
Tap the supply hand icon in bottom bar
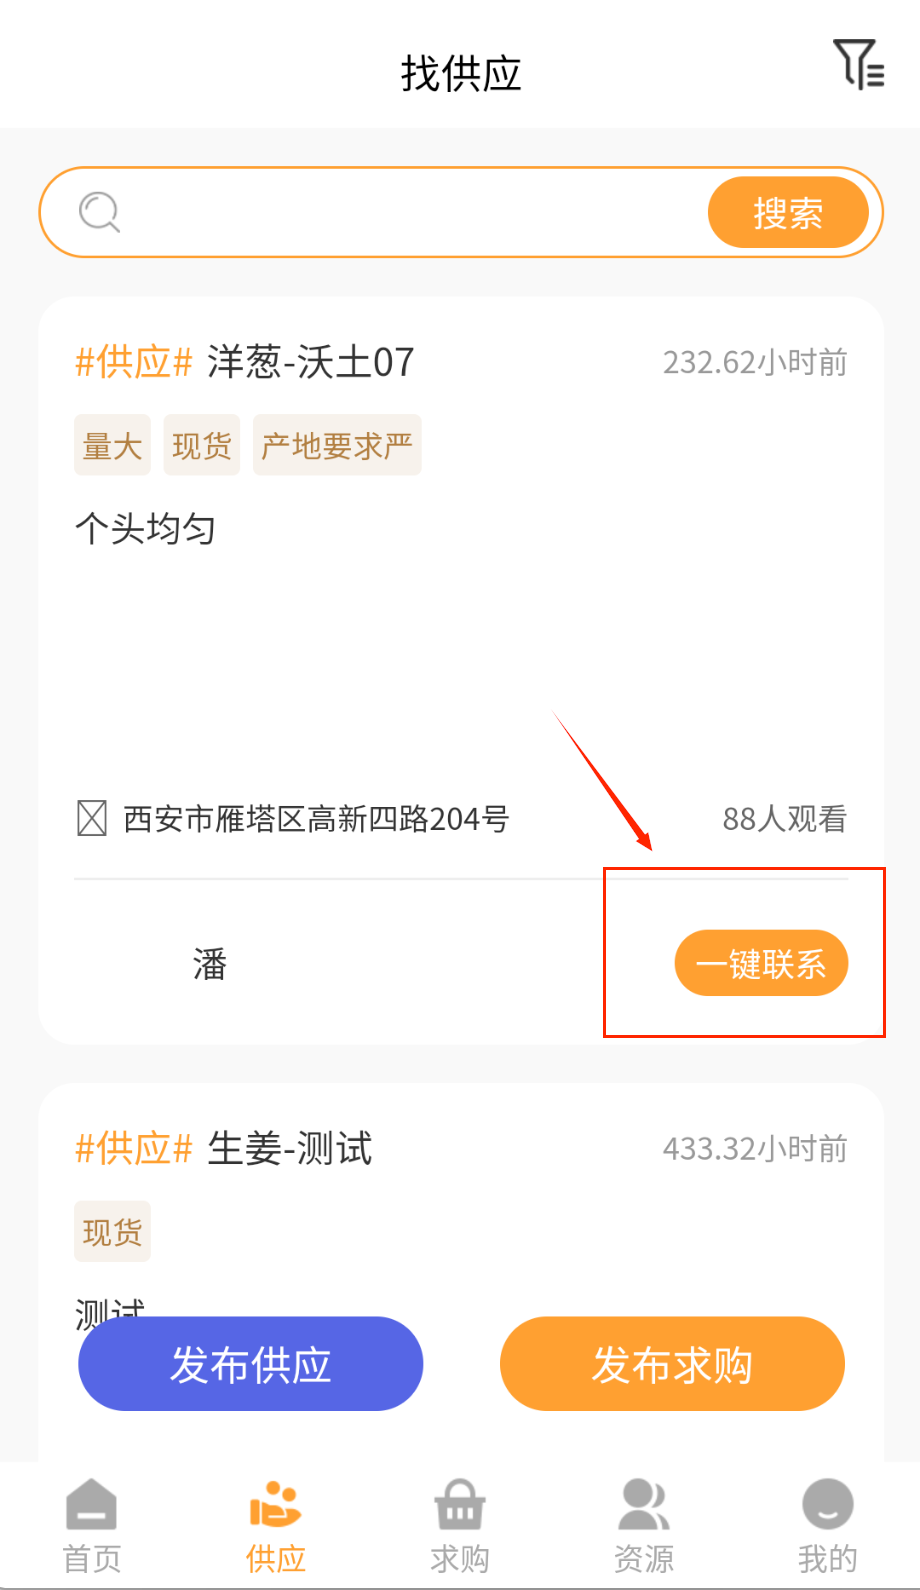[x=275, y=1505]
